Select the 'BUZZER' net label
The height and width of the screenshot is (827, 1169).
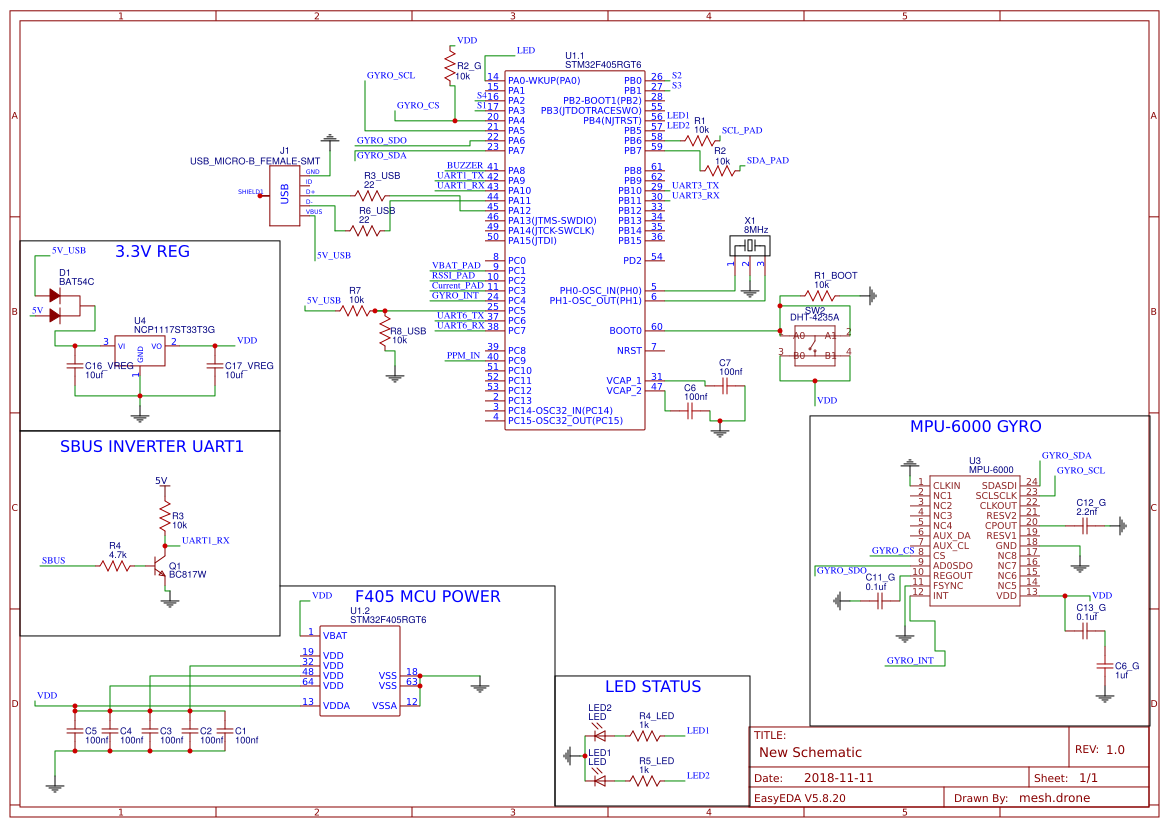[x=465, y=165]
